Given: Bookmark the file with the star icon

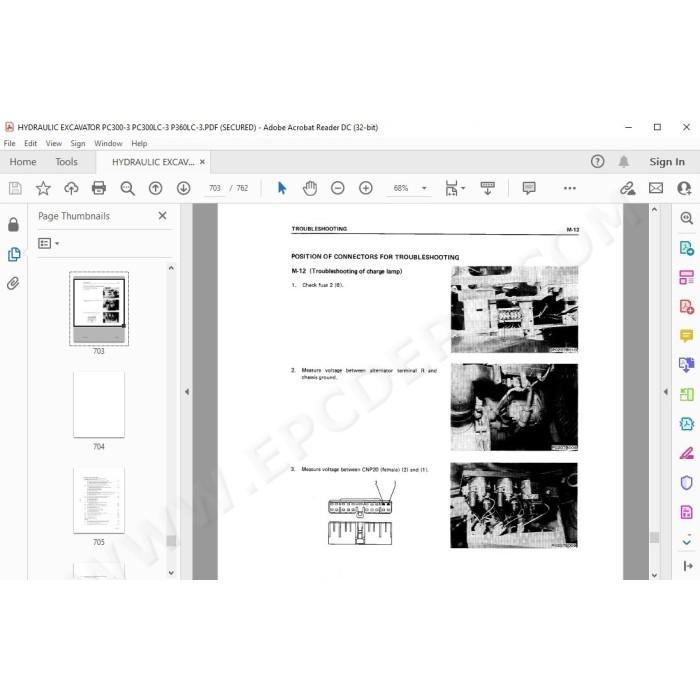Looking at the screenshot, I should click(43, 188).
